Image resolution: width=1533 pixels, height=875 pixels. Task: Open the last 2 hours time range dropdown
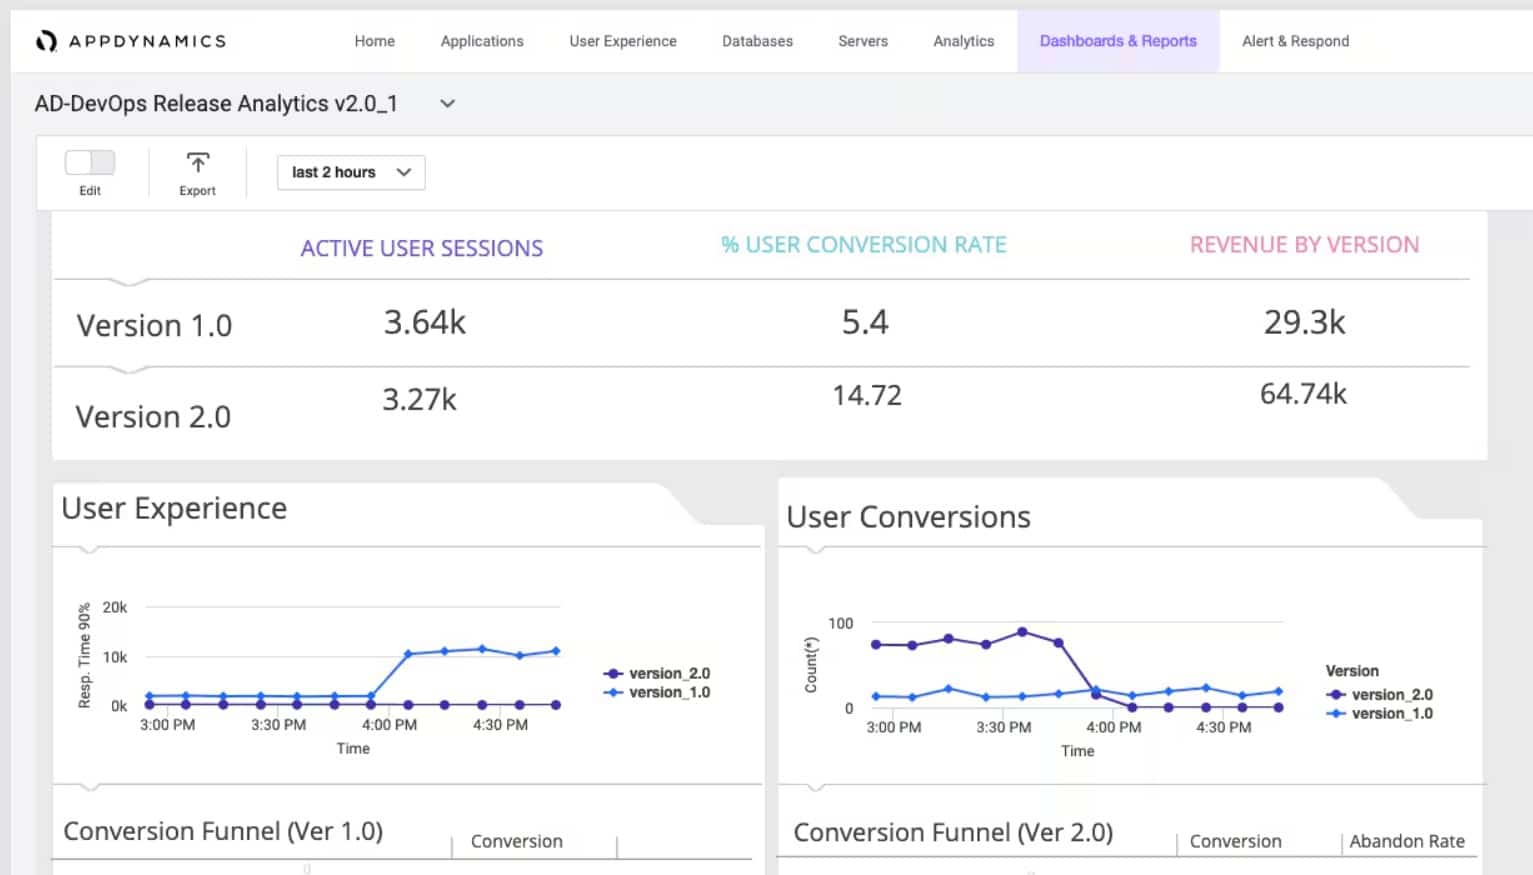350,172
